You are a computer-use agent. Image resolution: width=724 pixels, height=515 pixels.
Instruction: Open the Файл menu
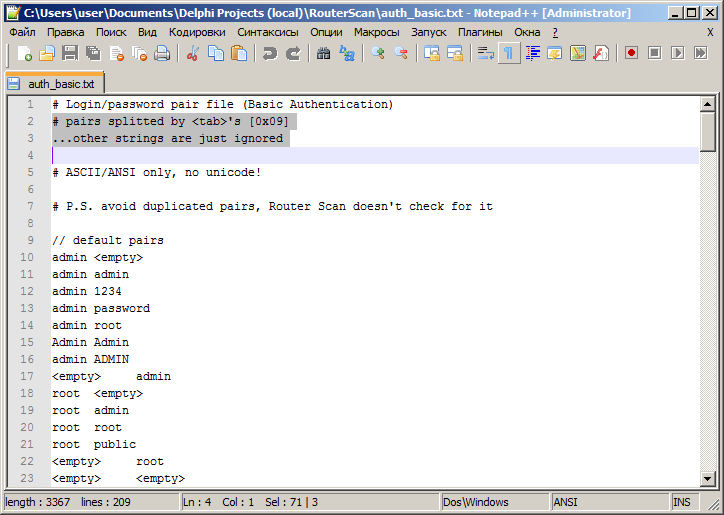tap(22, 32)
